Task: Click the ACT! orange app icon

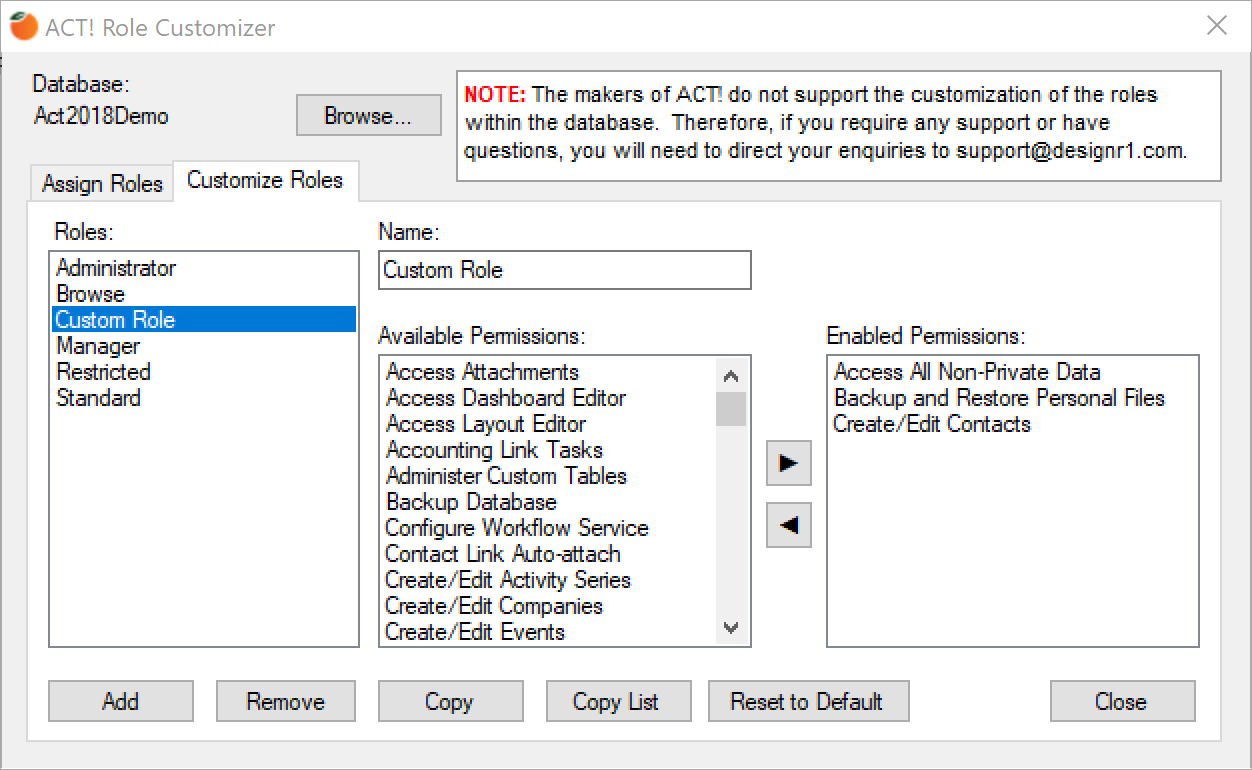Action: [x=24, y=27]
